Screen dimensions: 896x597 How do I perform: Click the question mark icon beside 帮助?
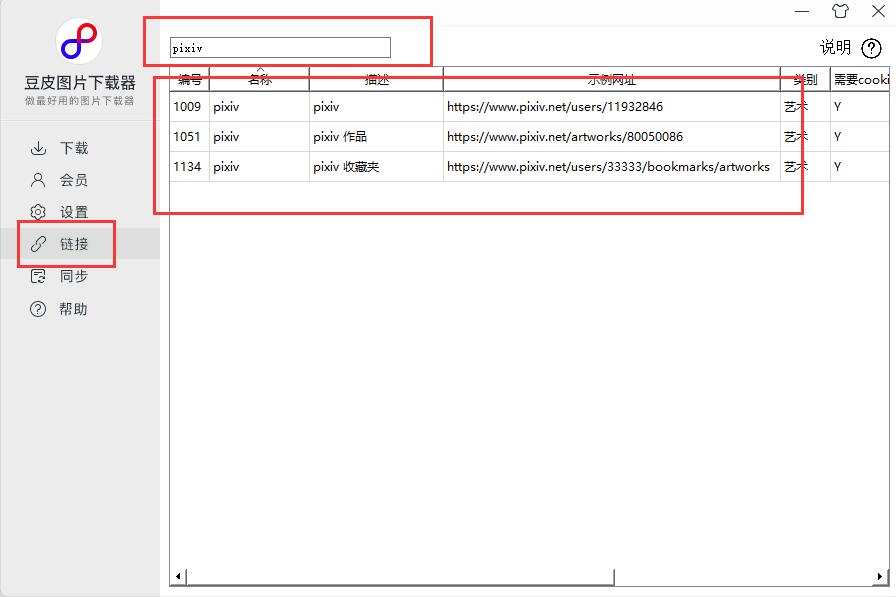click(x=38, y=309)
